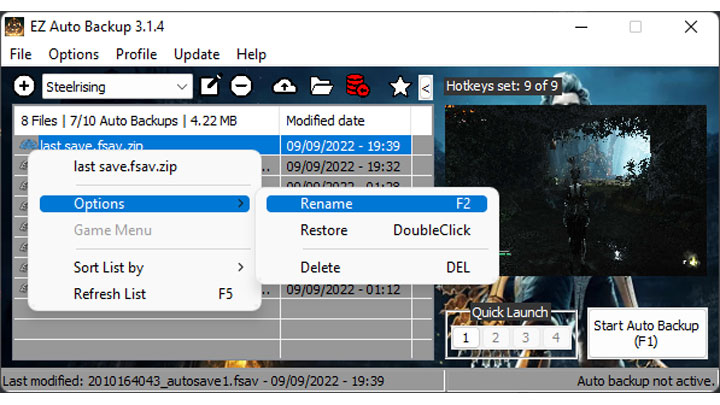The width and height of the screenshot is (720, 405).
Task: Click the Last modified status bar text
Action: click(193, 381)
